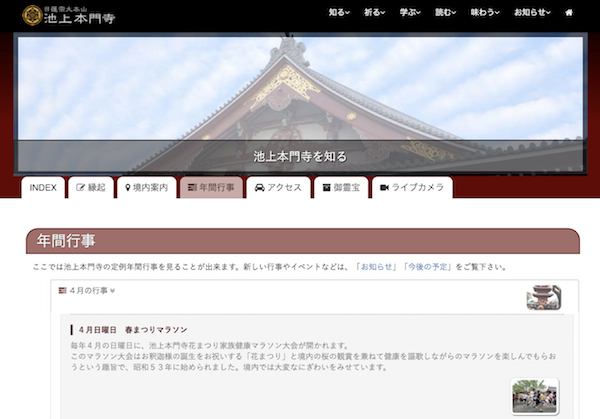The width and height of the screenshot is (600, 419).
Task: Follow the 今後の予定 link
Action: 427,267
